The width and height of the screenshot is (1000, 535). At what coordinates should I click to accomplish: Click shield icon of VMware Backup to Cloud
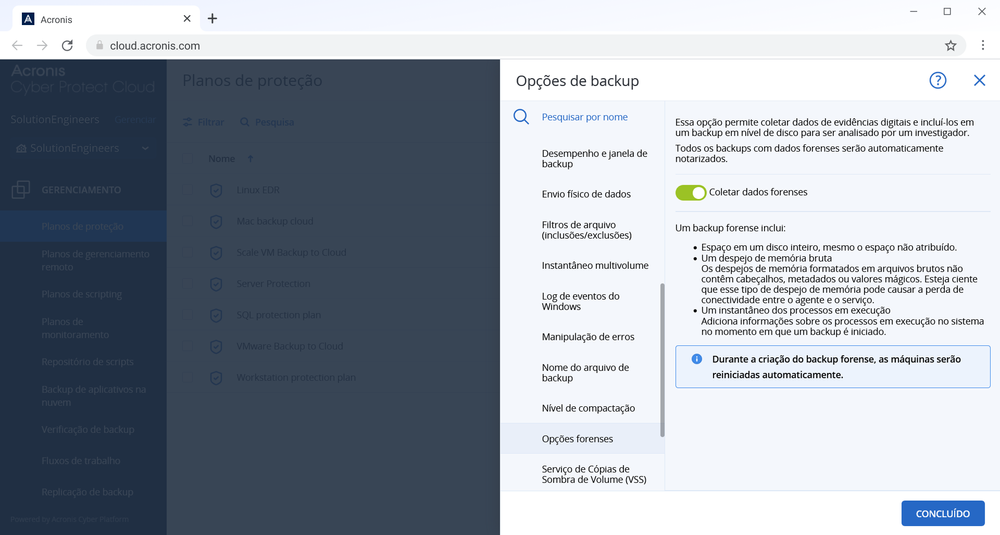[216, 346]
